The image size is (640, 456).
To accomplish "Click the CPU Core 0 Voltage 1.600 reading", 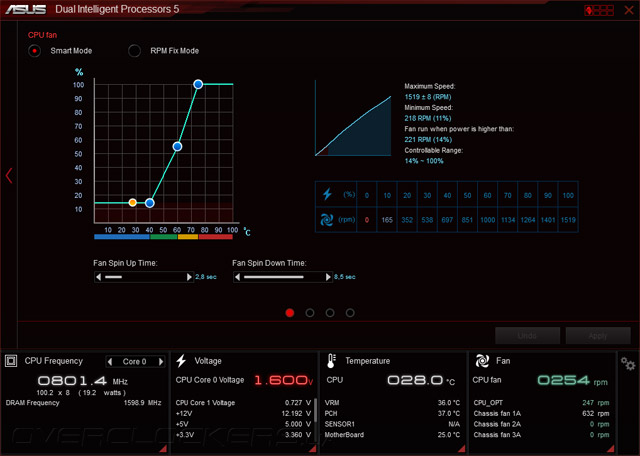I will point(284,380).
